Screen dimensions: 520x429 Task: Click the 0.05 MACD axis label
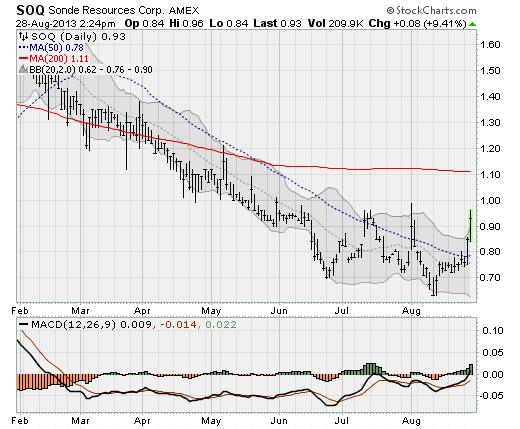tap(492, 352)
